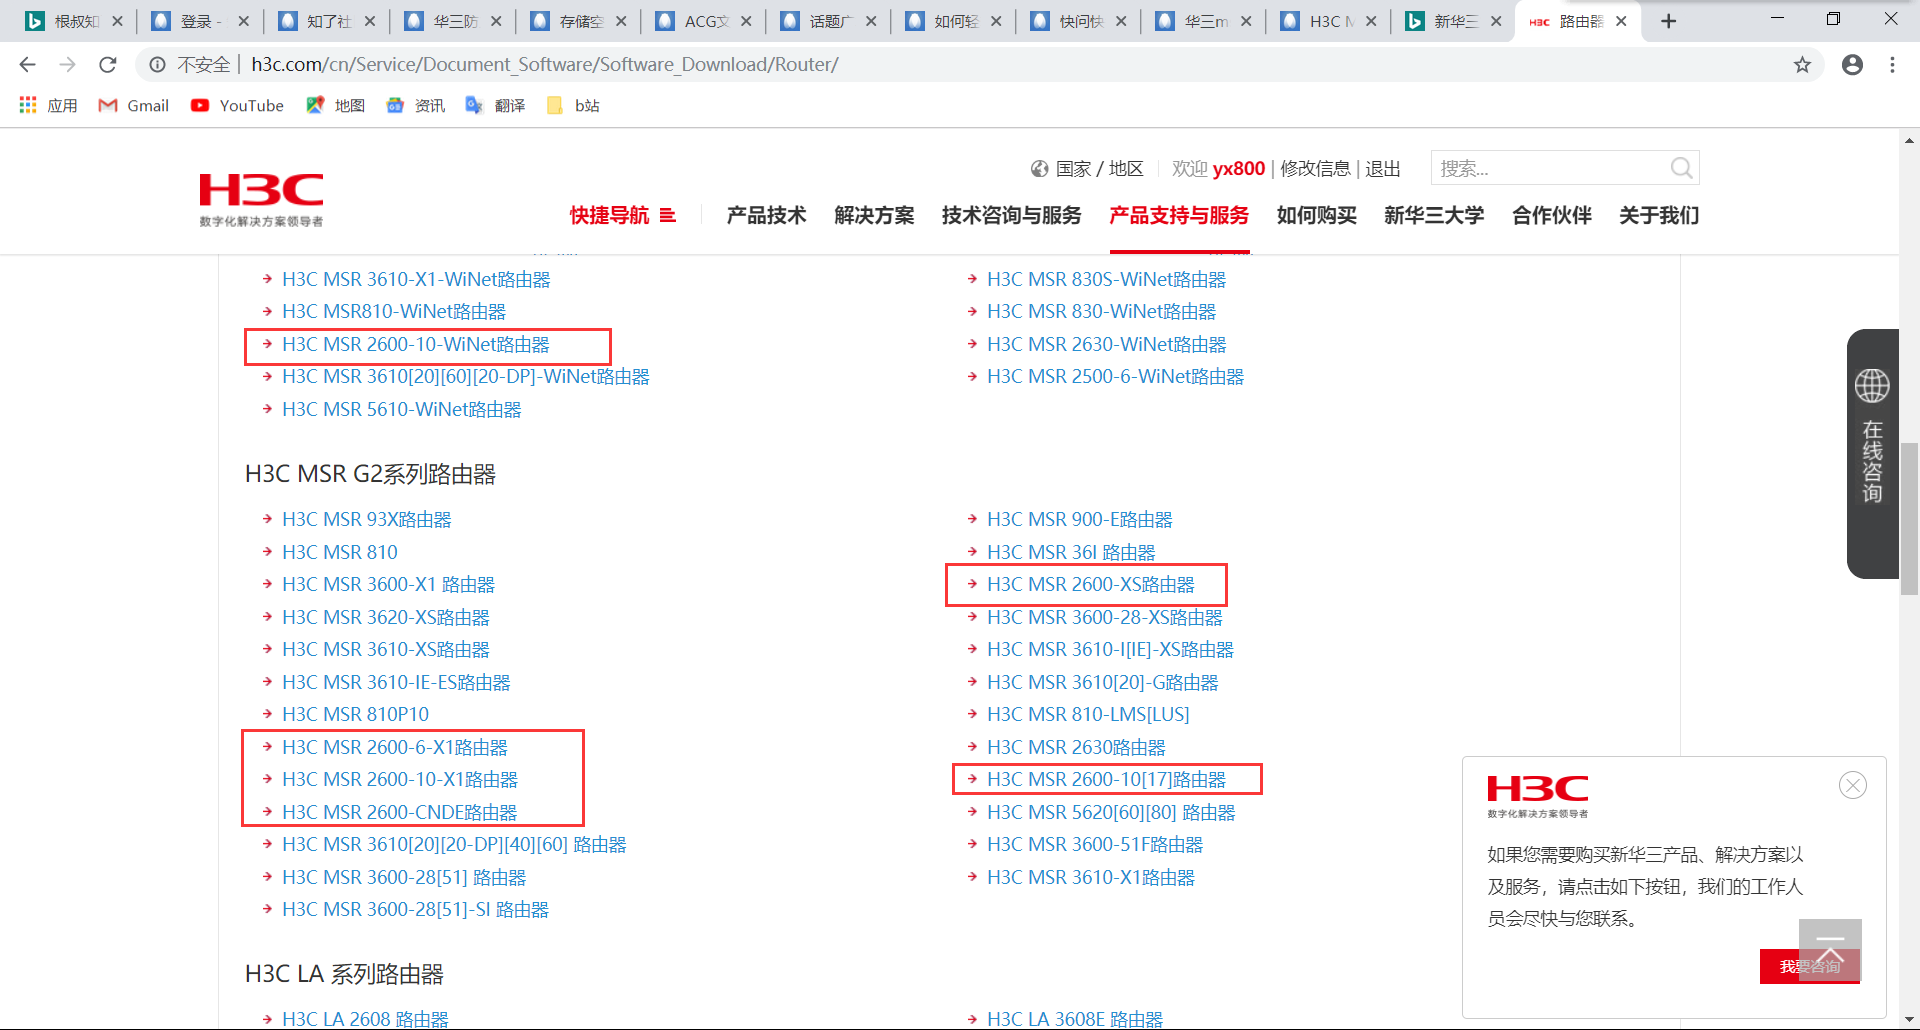Click the search magnifier icon
1920x1030 pixels.
(x=1681, y=168)
